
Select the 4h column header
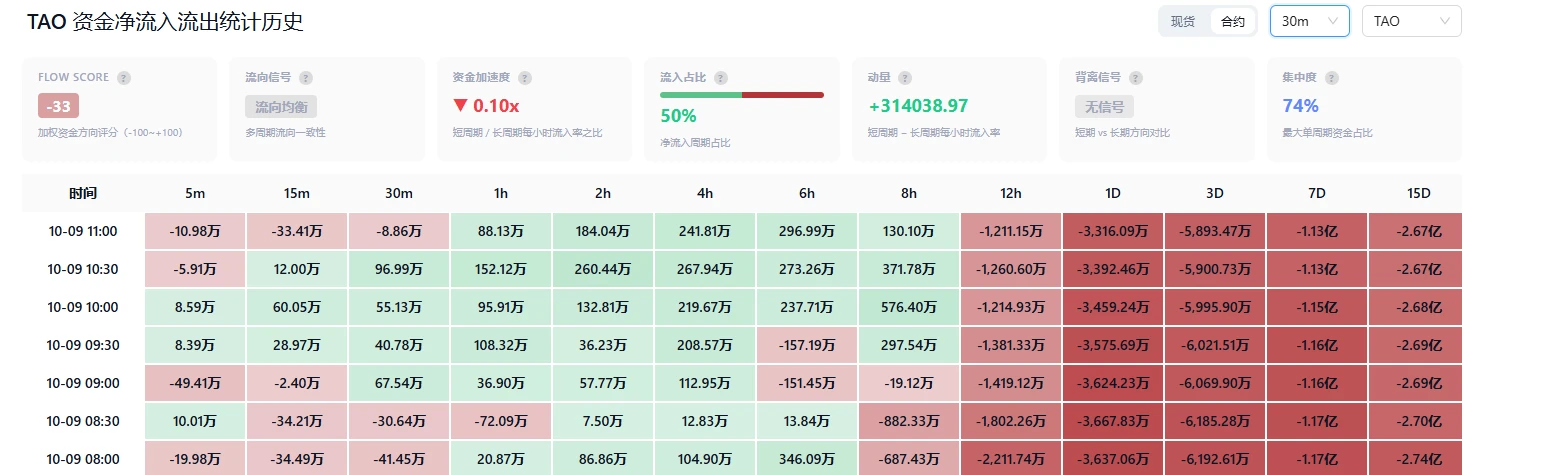click(705, 193)
